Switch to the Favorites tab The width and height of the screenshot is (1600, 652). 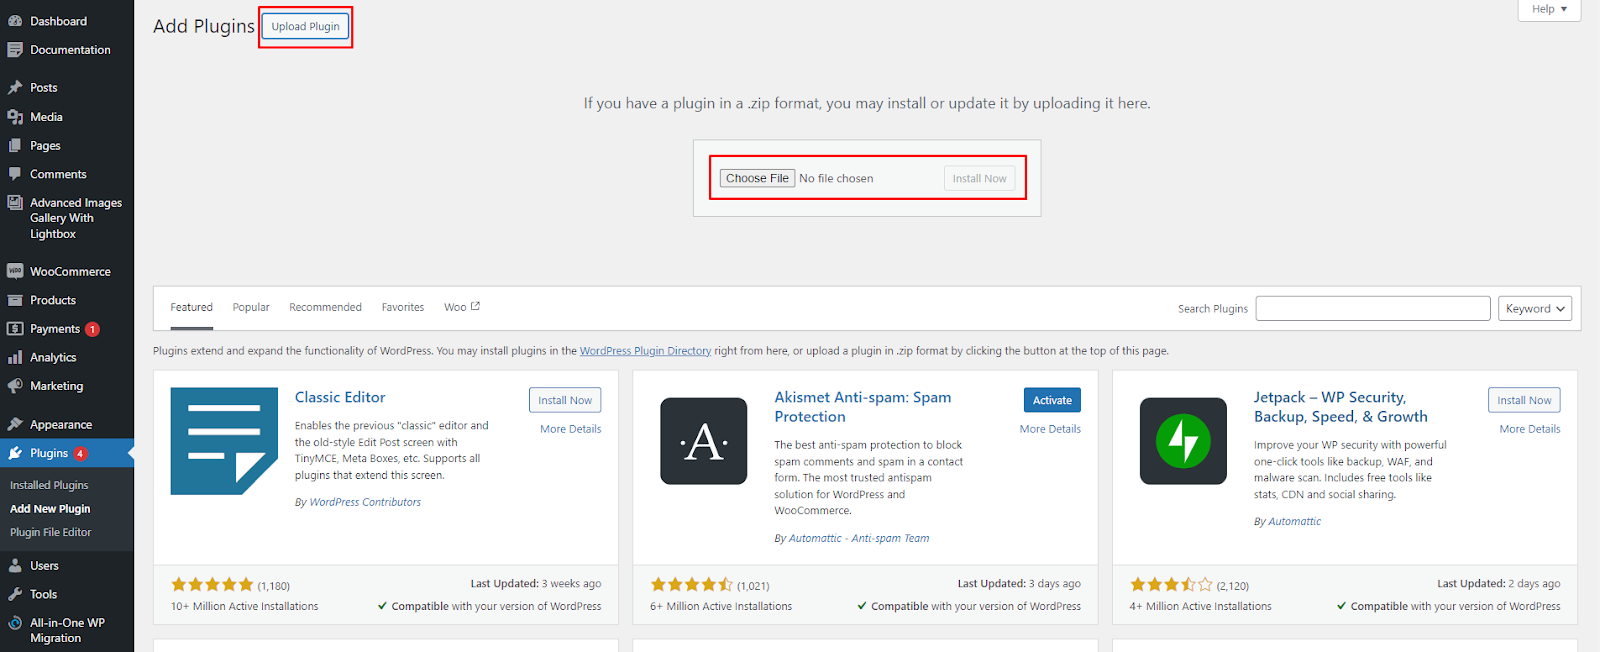(403, 308)
